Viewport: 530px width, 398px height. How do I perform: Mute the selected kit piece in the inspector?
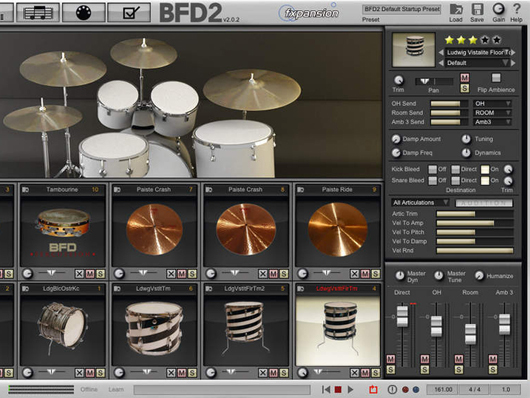pos(465,78)
